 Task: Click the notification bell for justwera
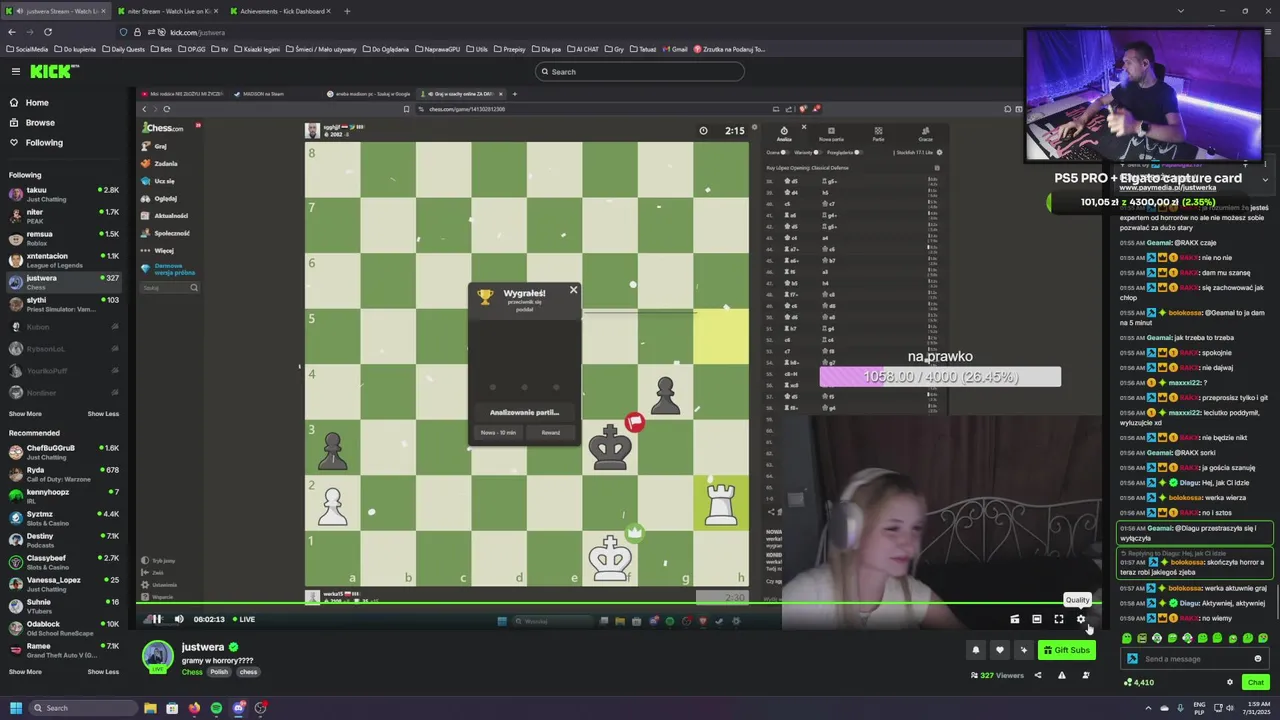[976, 650]
